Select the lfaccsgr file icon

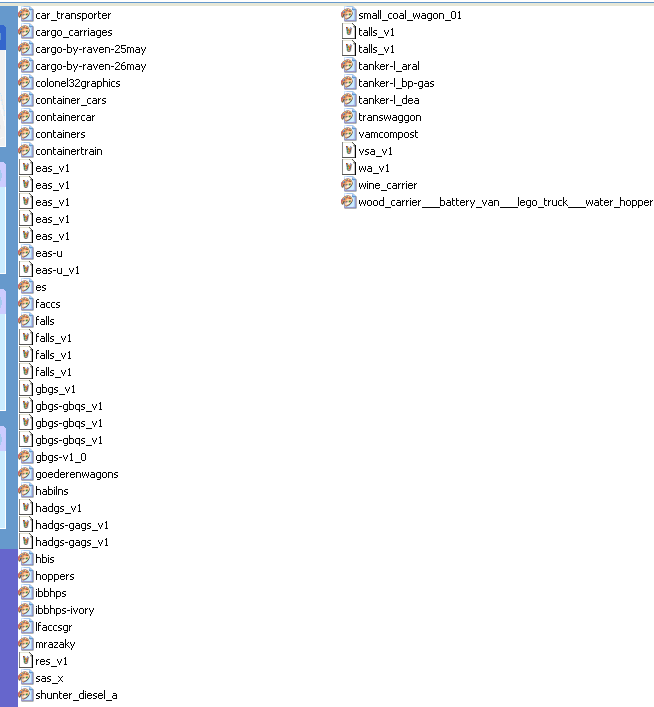pos(26,627)
